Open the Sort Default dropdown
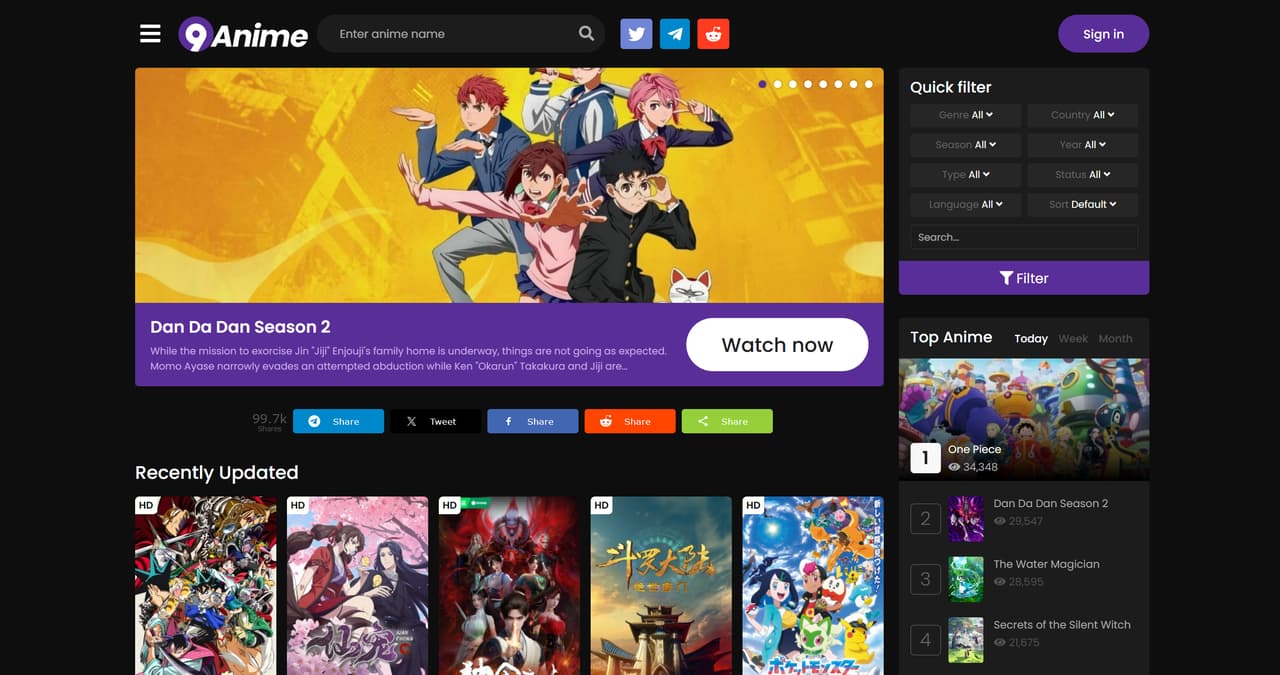The height and width of the screenshot is (675, 1280). click(1082, 204)
